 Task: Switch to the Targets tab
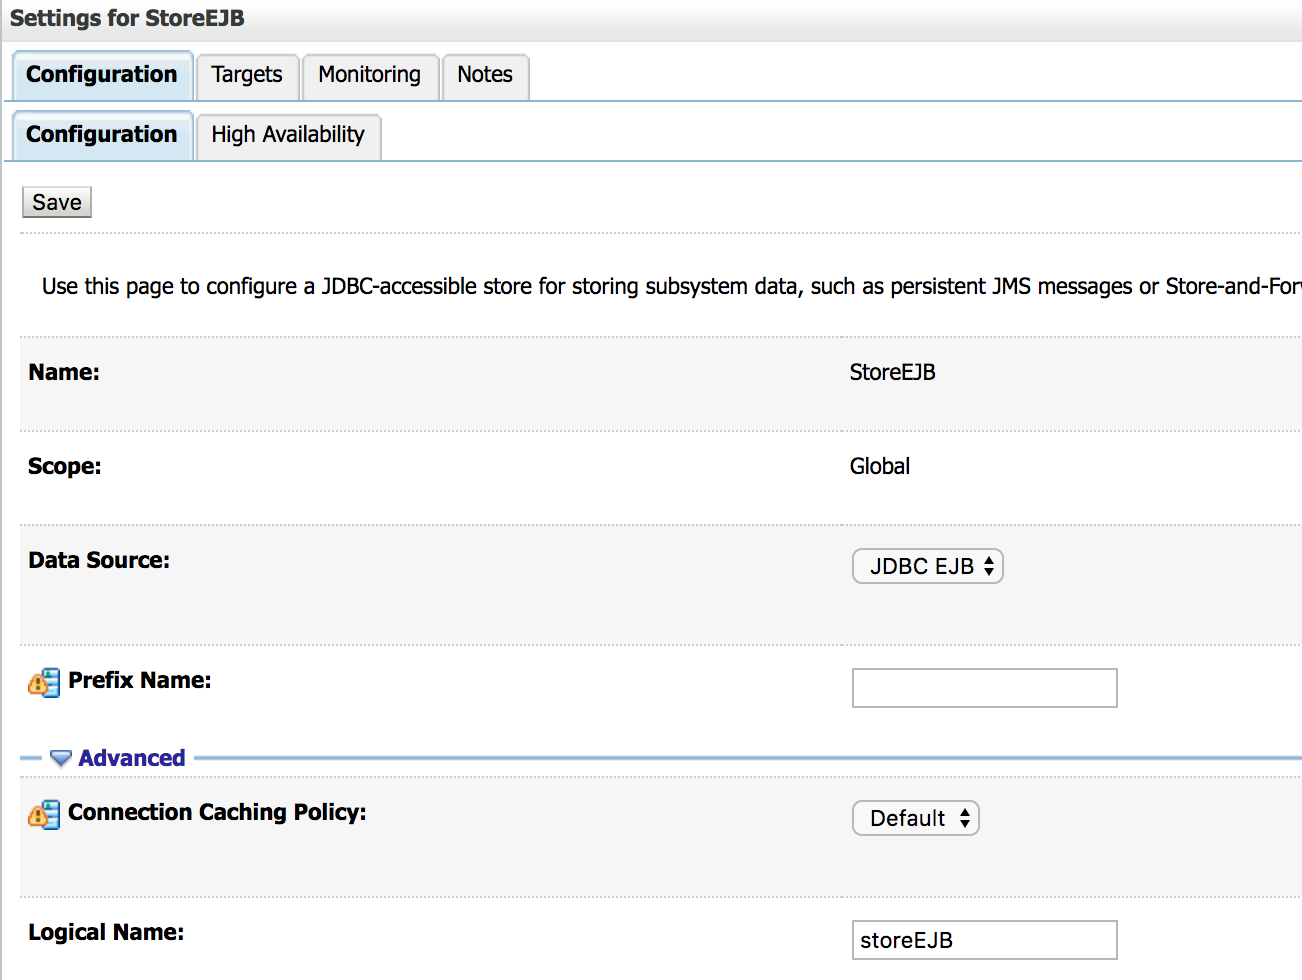(247, 76)
